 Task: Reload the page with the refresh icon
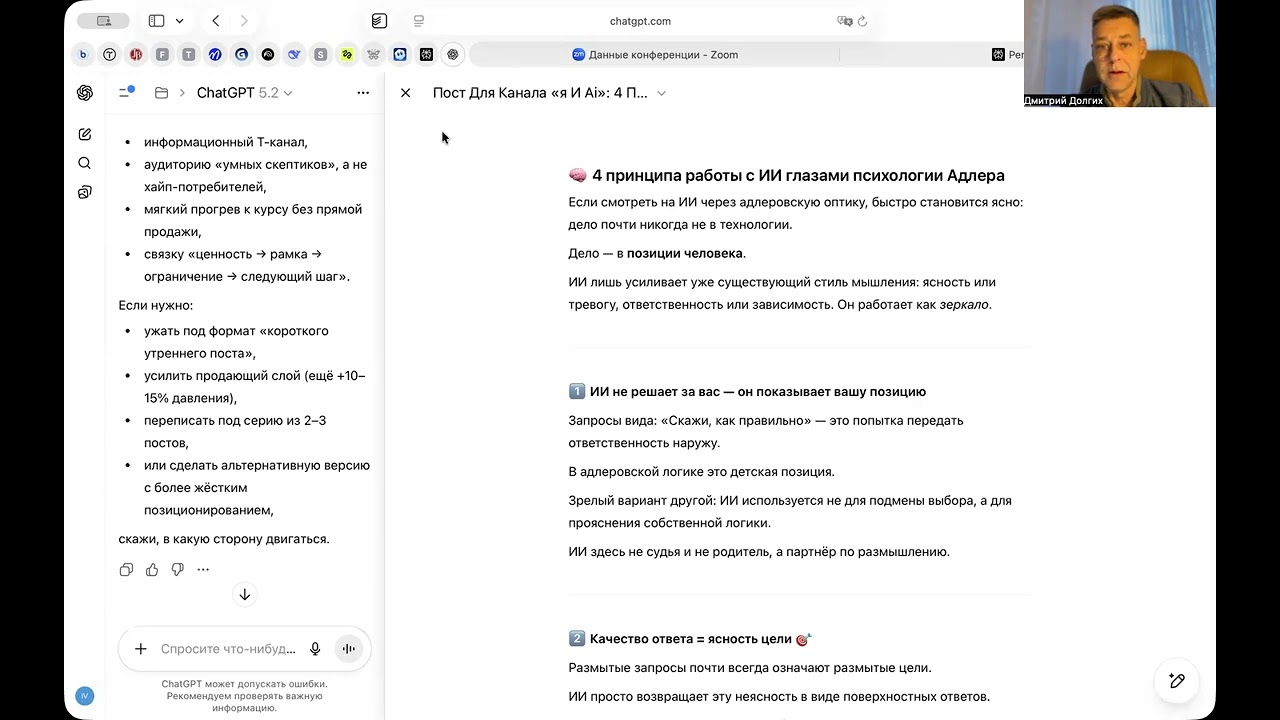pos(862,21)
